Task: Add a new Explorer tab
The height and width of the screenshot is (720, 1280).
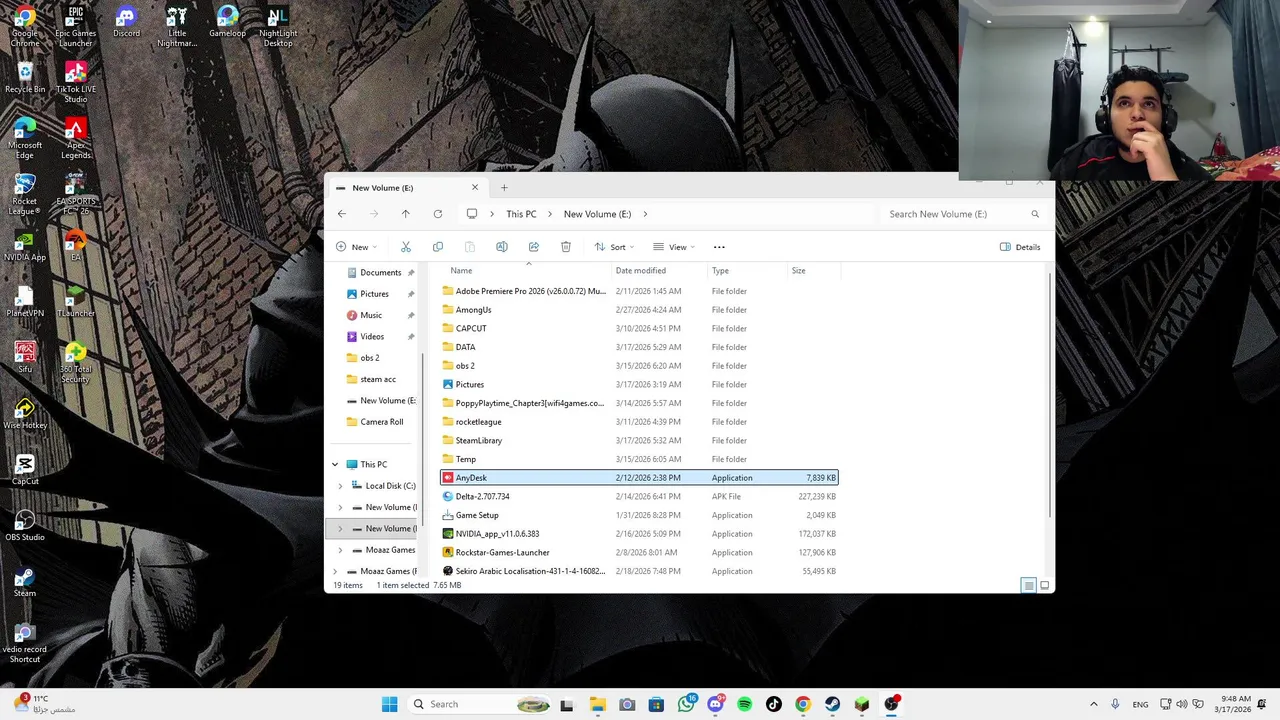Action: point(504,187)
